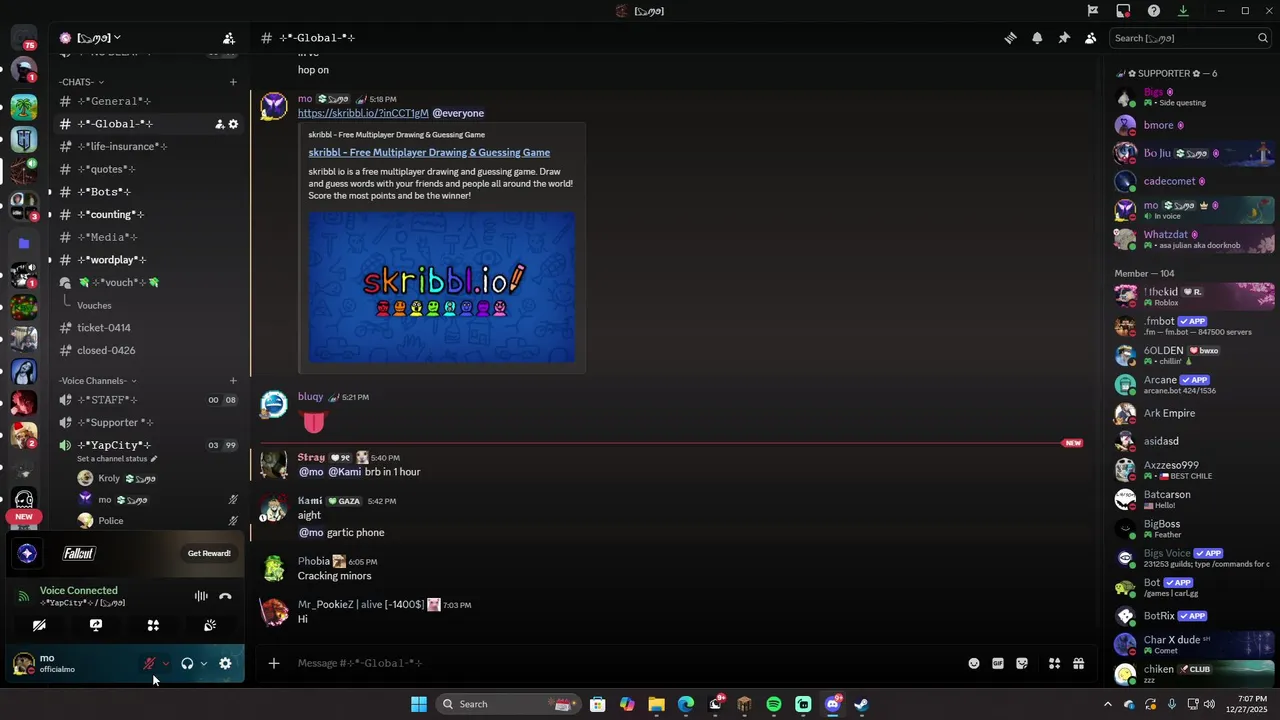This screenshot has height=720, width=1280.
Task: Click Stray's username in chat
Action: (x=311, y=457)
